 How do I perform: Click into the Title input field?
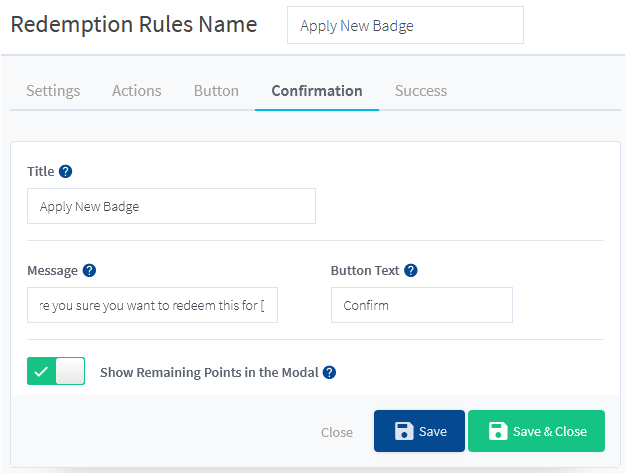click(x=171, y=206)
